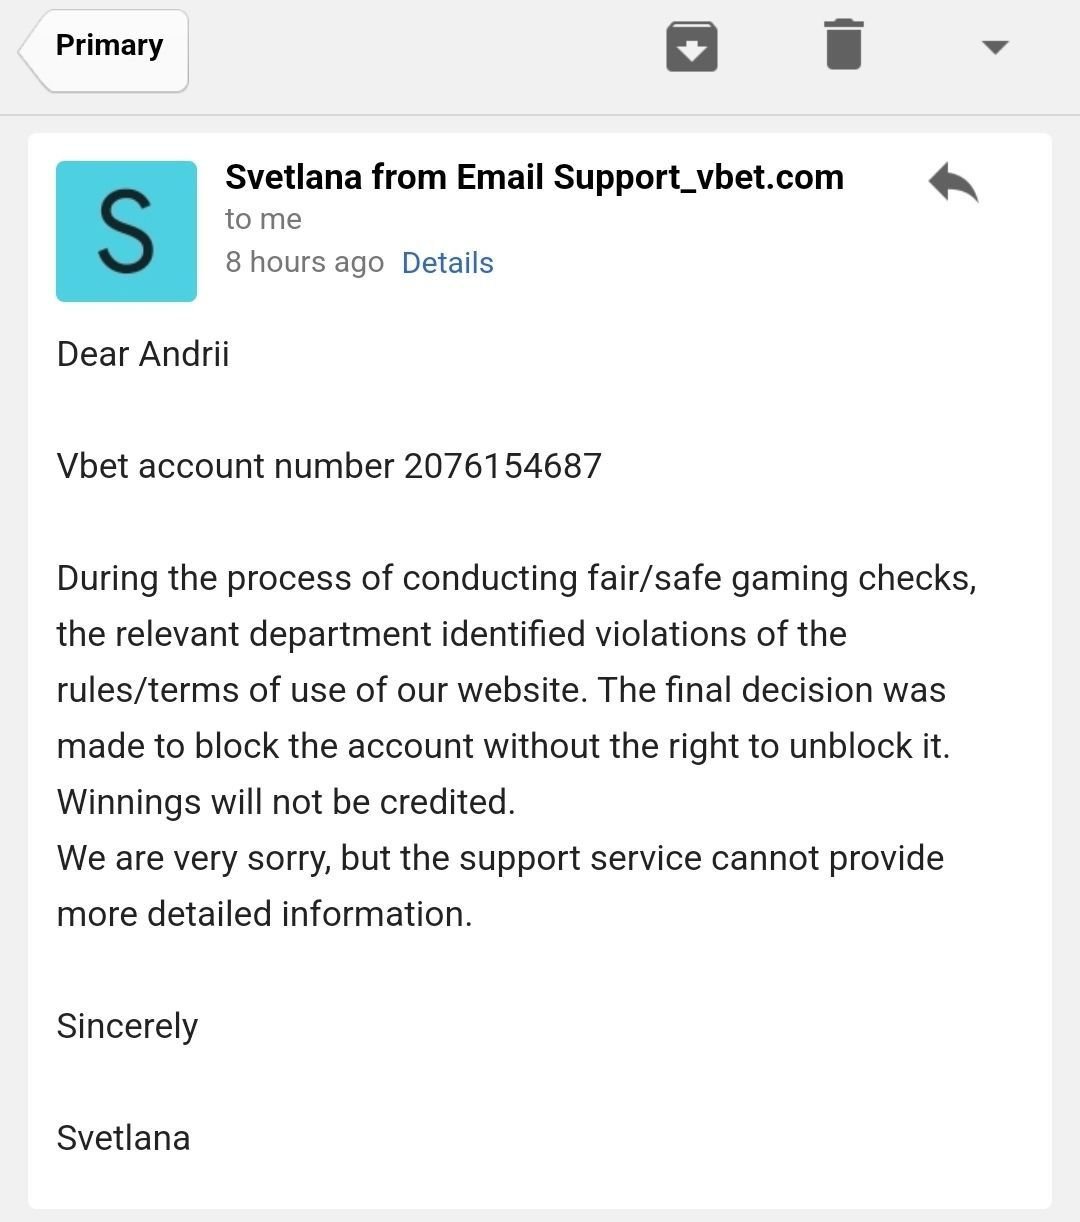Go back to the Primary inbox
The width and height of the screenshot is (1080, 1222).
tap(103, 50)
